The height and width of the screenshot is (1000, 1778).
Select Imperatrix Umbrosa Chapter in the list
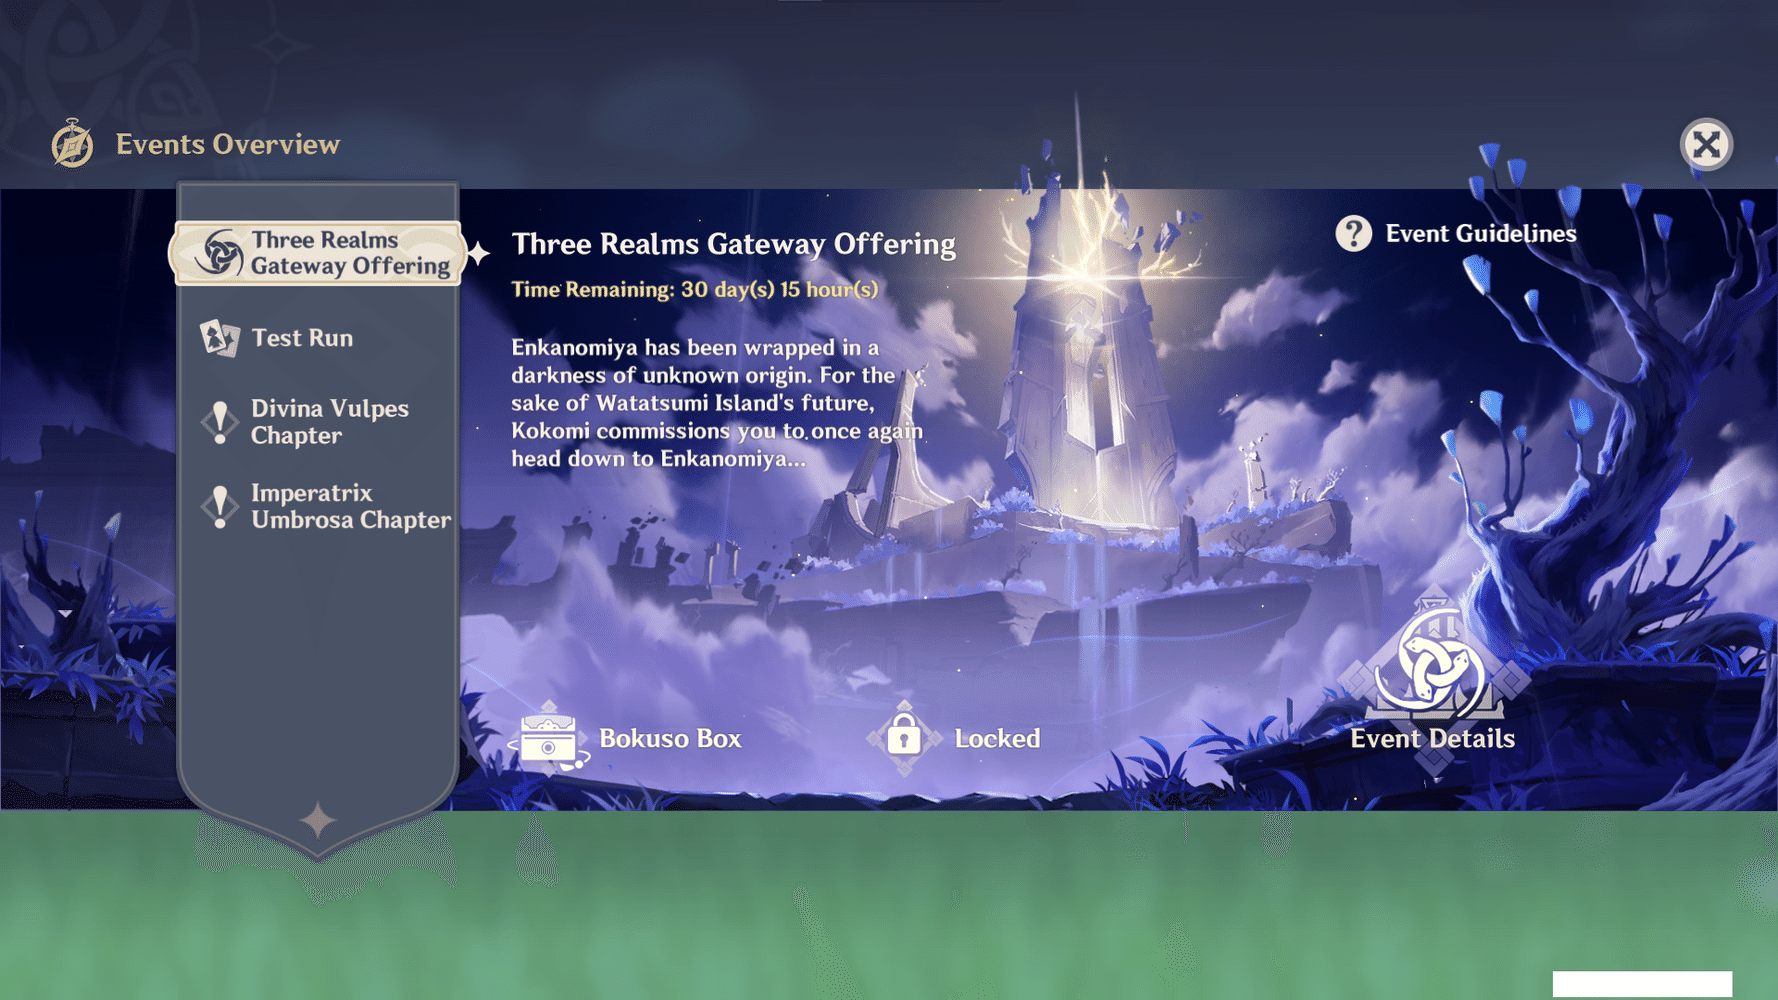[x=350, y=506]
